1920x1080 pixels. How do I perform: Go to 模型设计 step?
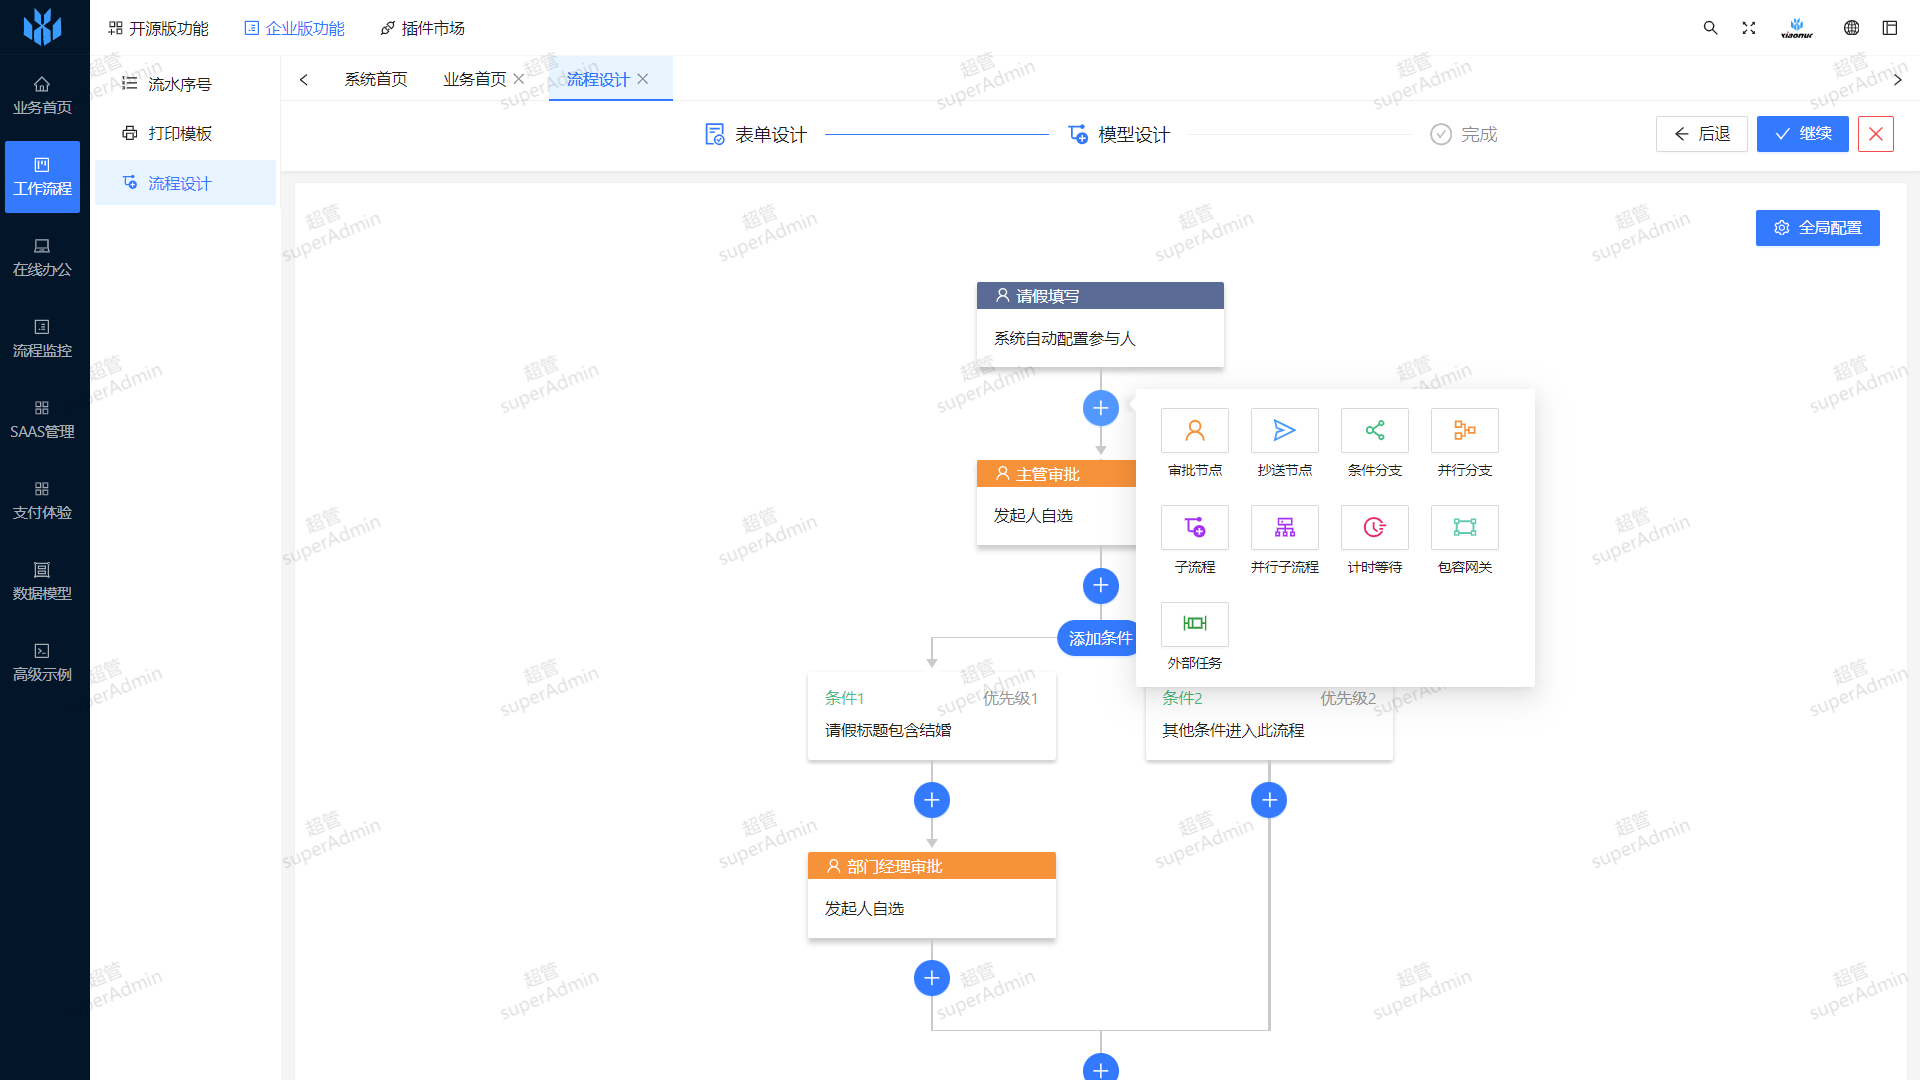[x=1119, y=134]
